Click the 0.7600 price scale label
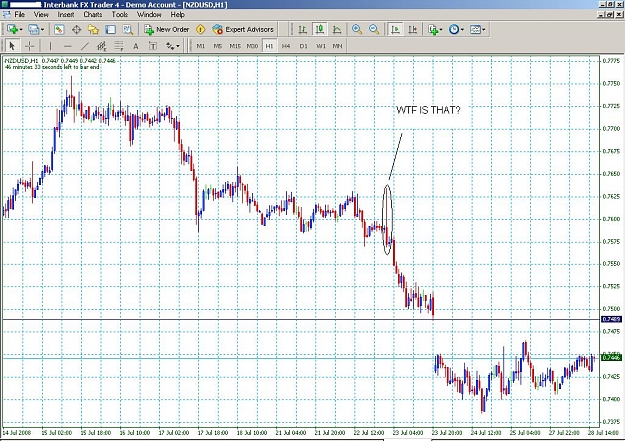Image resolution: width=625 pixels, height=441 pixels. 611,219
